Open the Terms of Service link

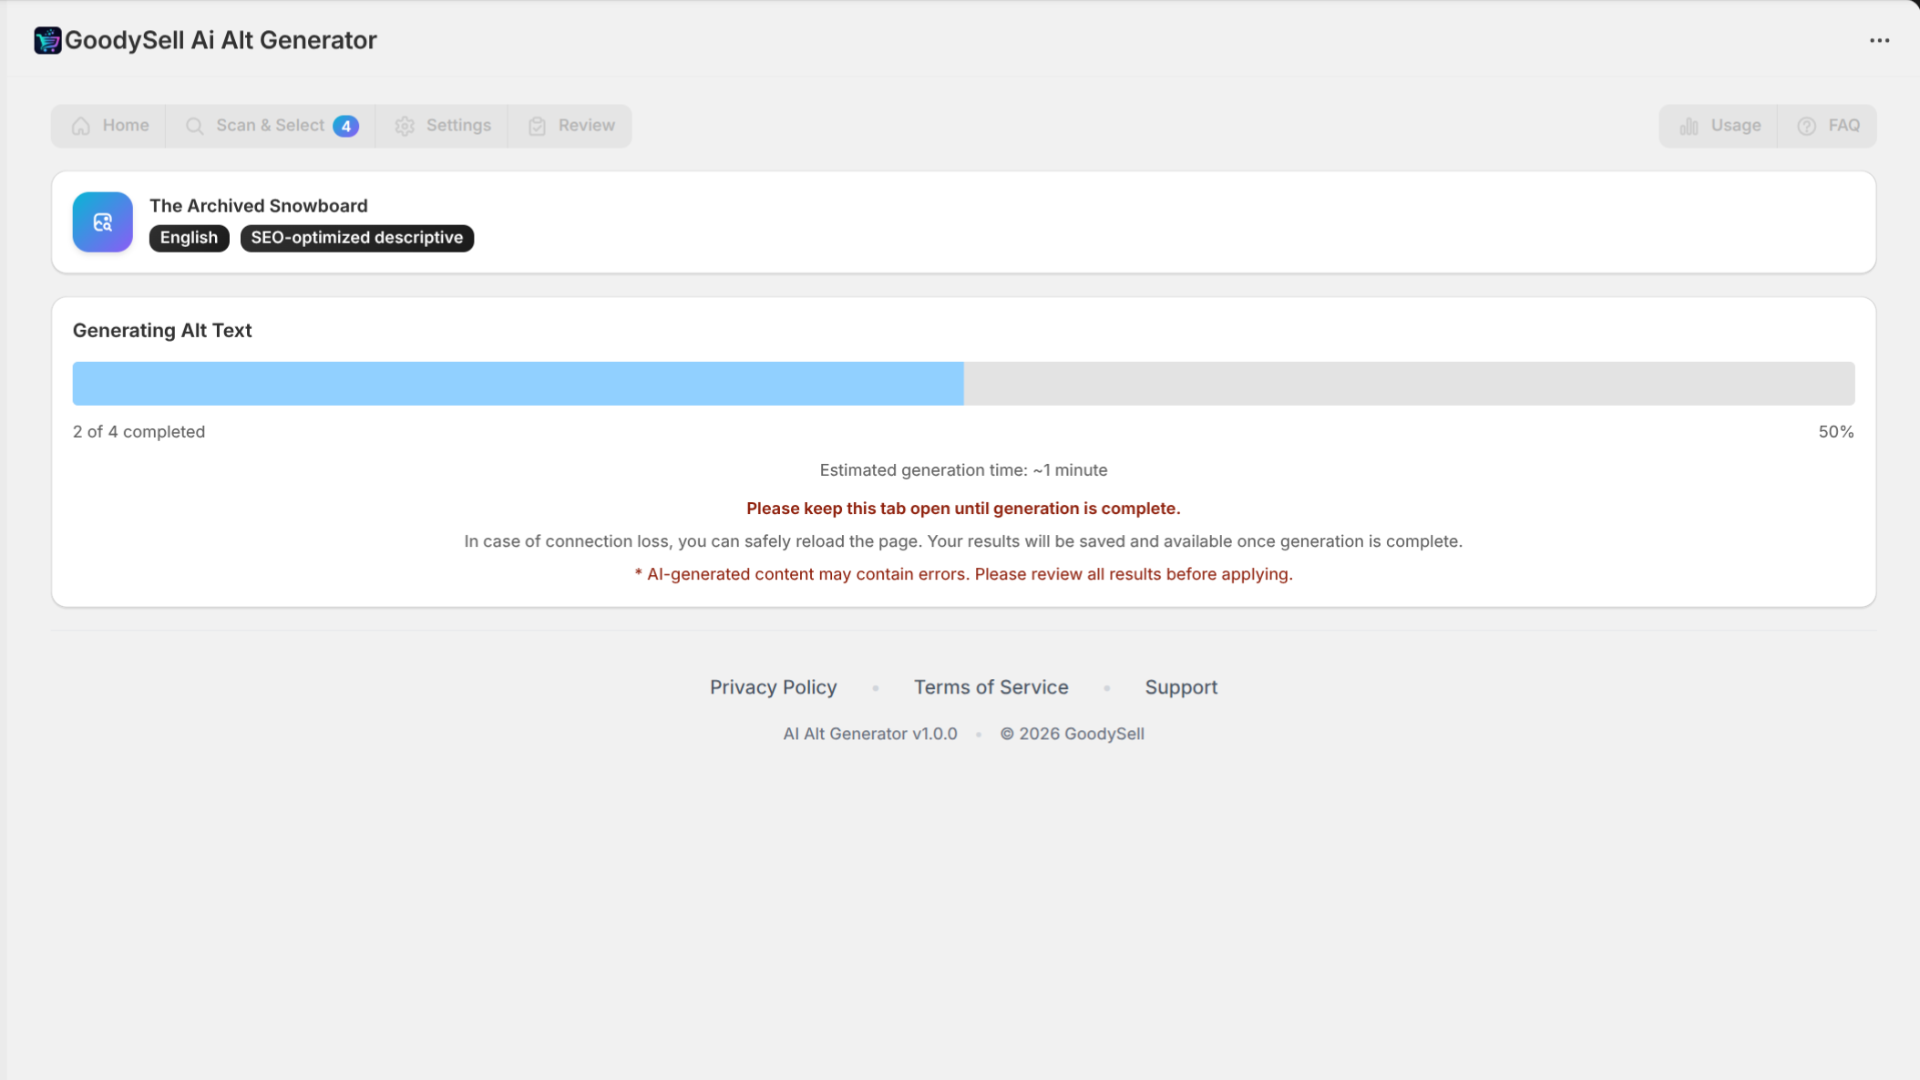990,687
